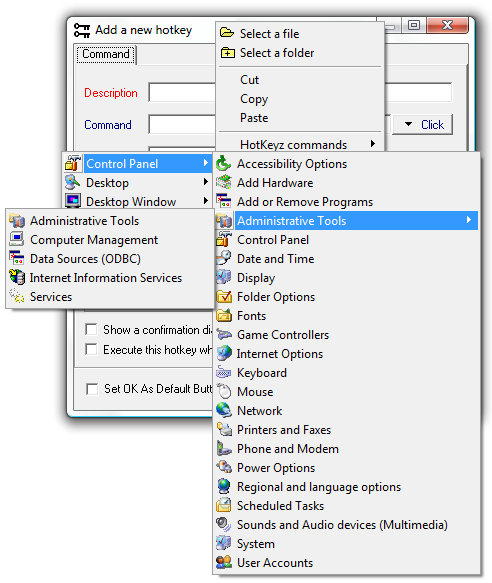Click the Add or Remove Programs icon
This screenshot has height=583, width=492.
pyautogui.click(x=224, y=202)
